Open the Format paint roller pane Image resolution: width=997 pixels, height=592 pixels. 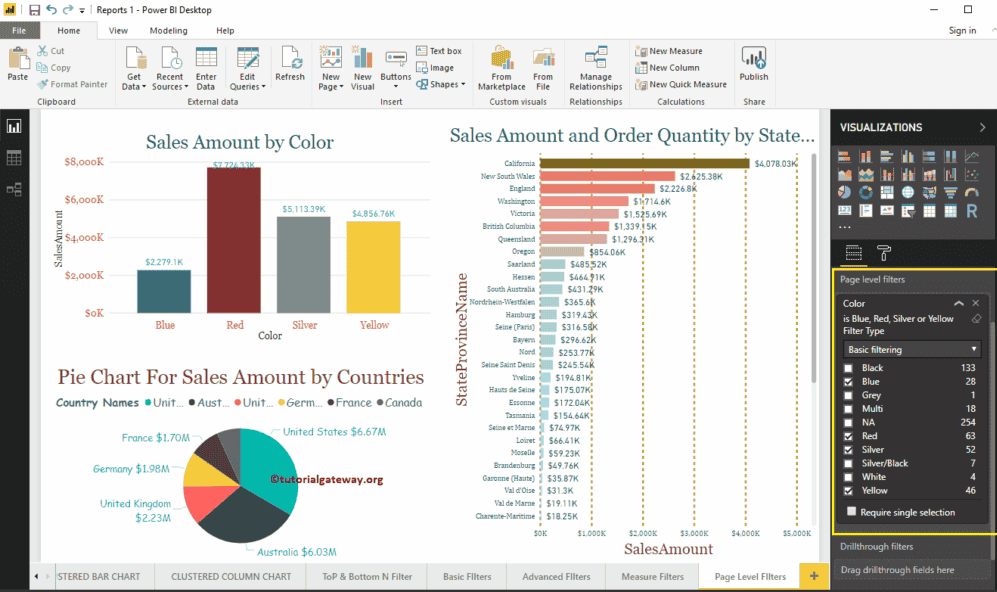(x=885, y=253)
